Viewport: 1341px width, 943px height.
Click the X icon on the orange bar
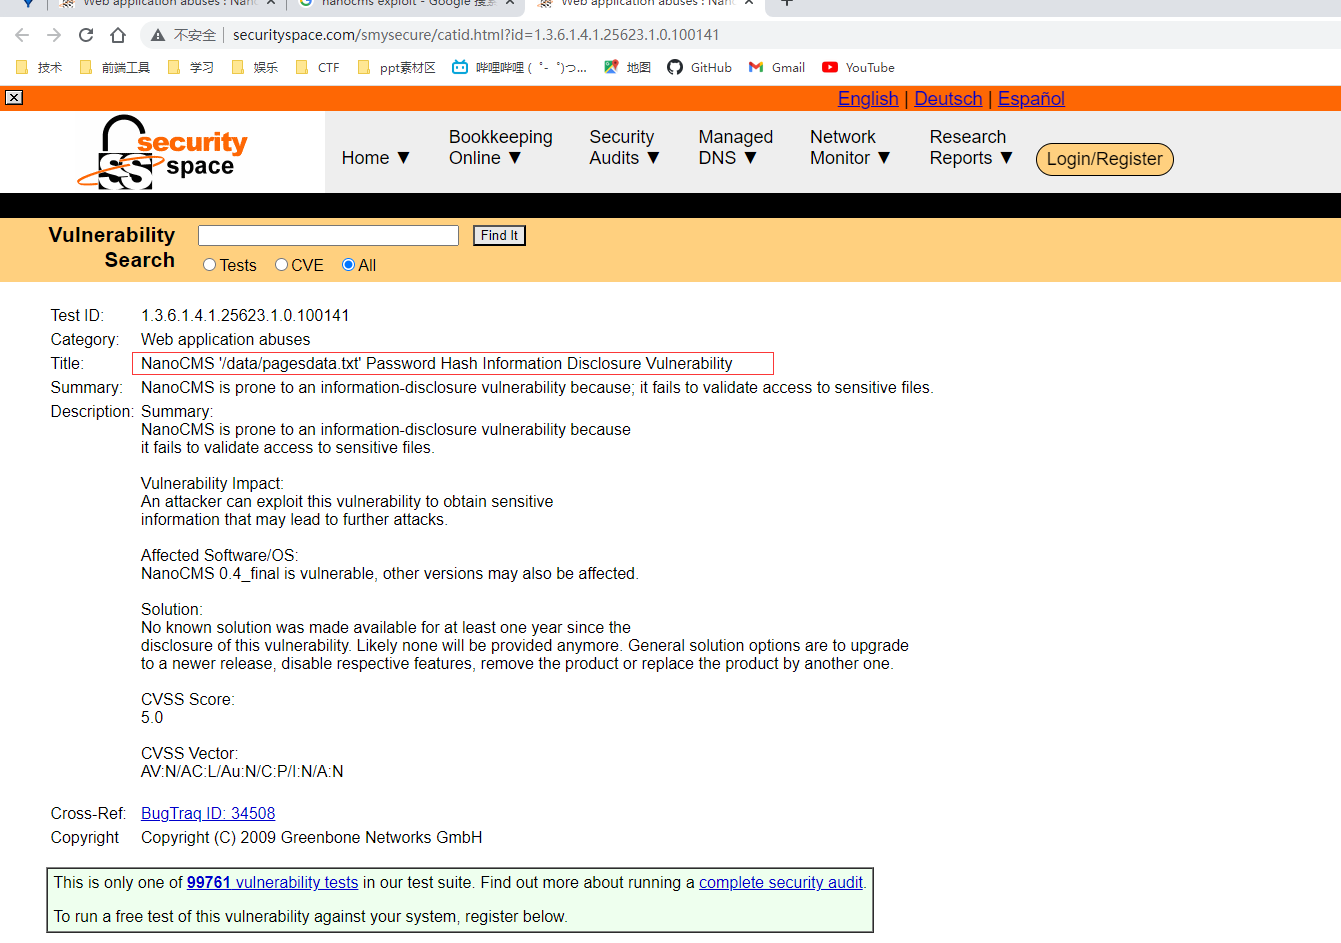tap(14, 97)
